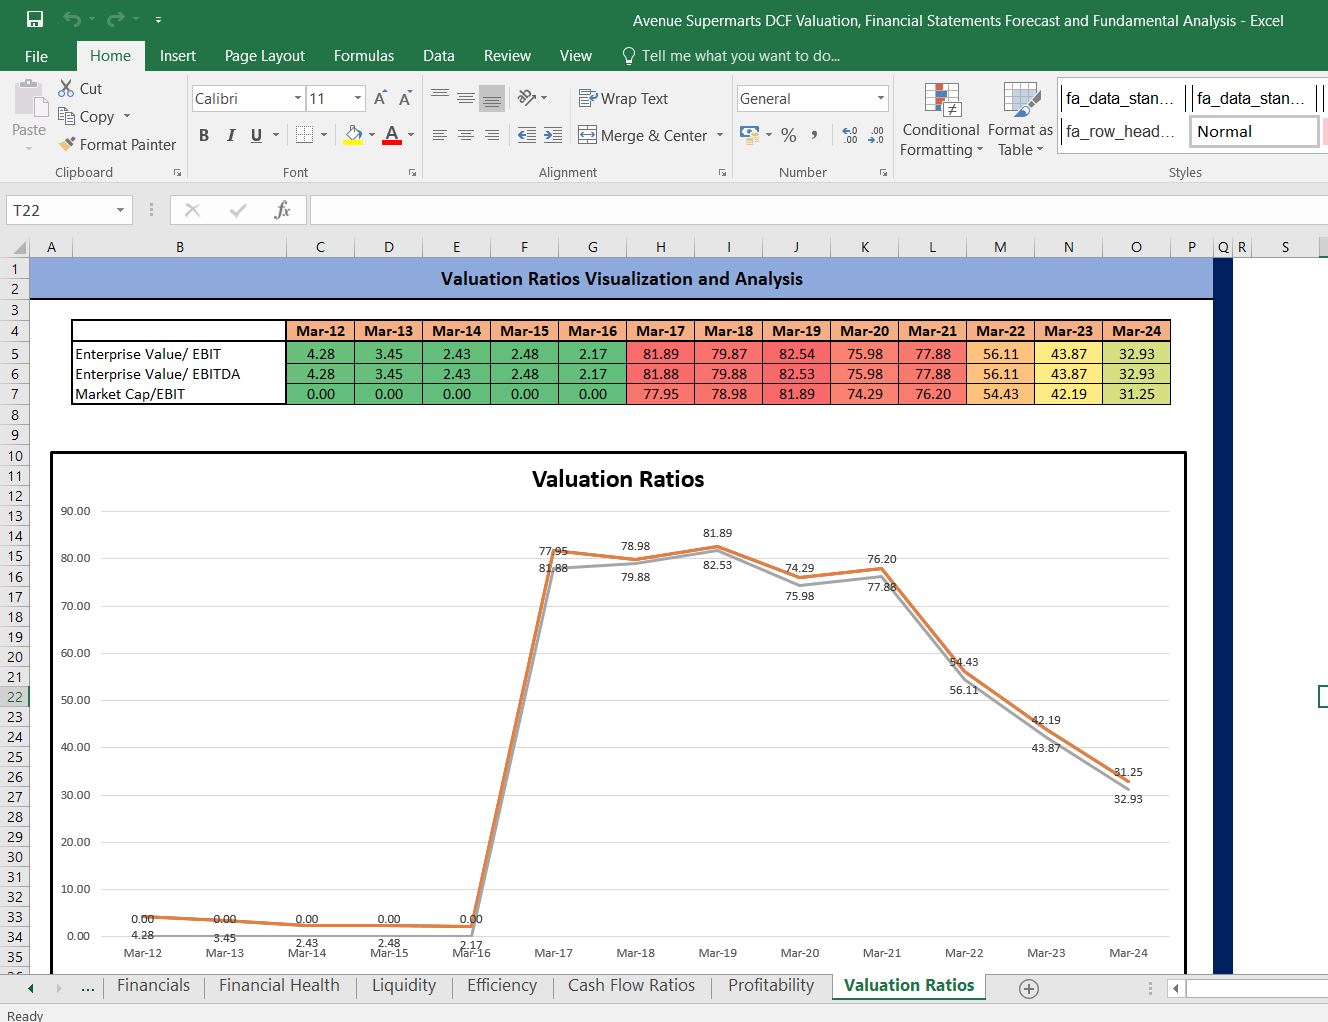
Task: Decrease the font size
Action: 405,98
